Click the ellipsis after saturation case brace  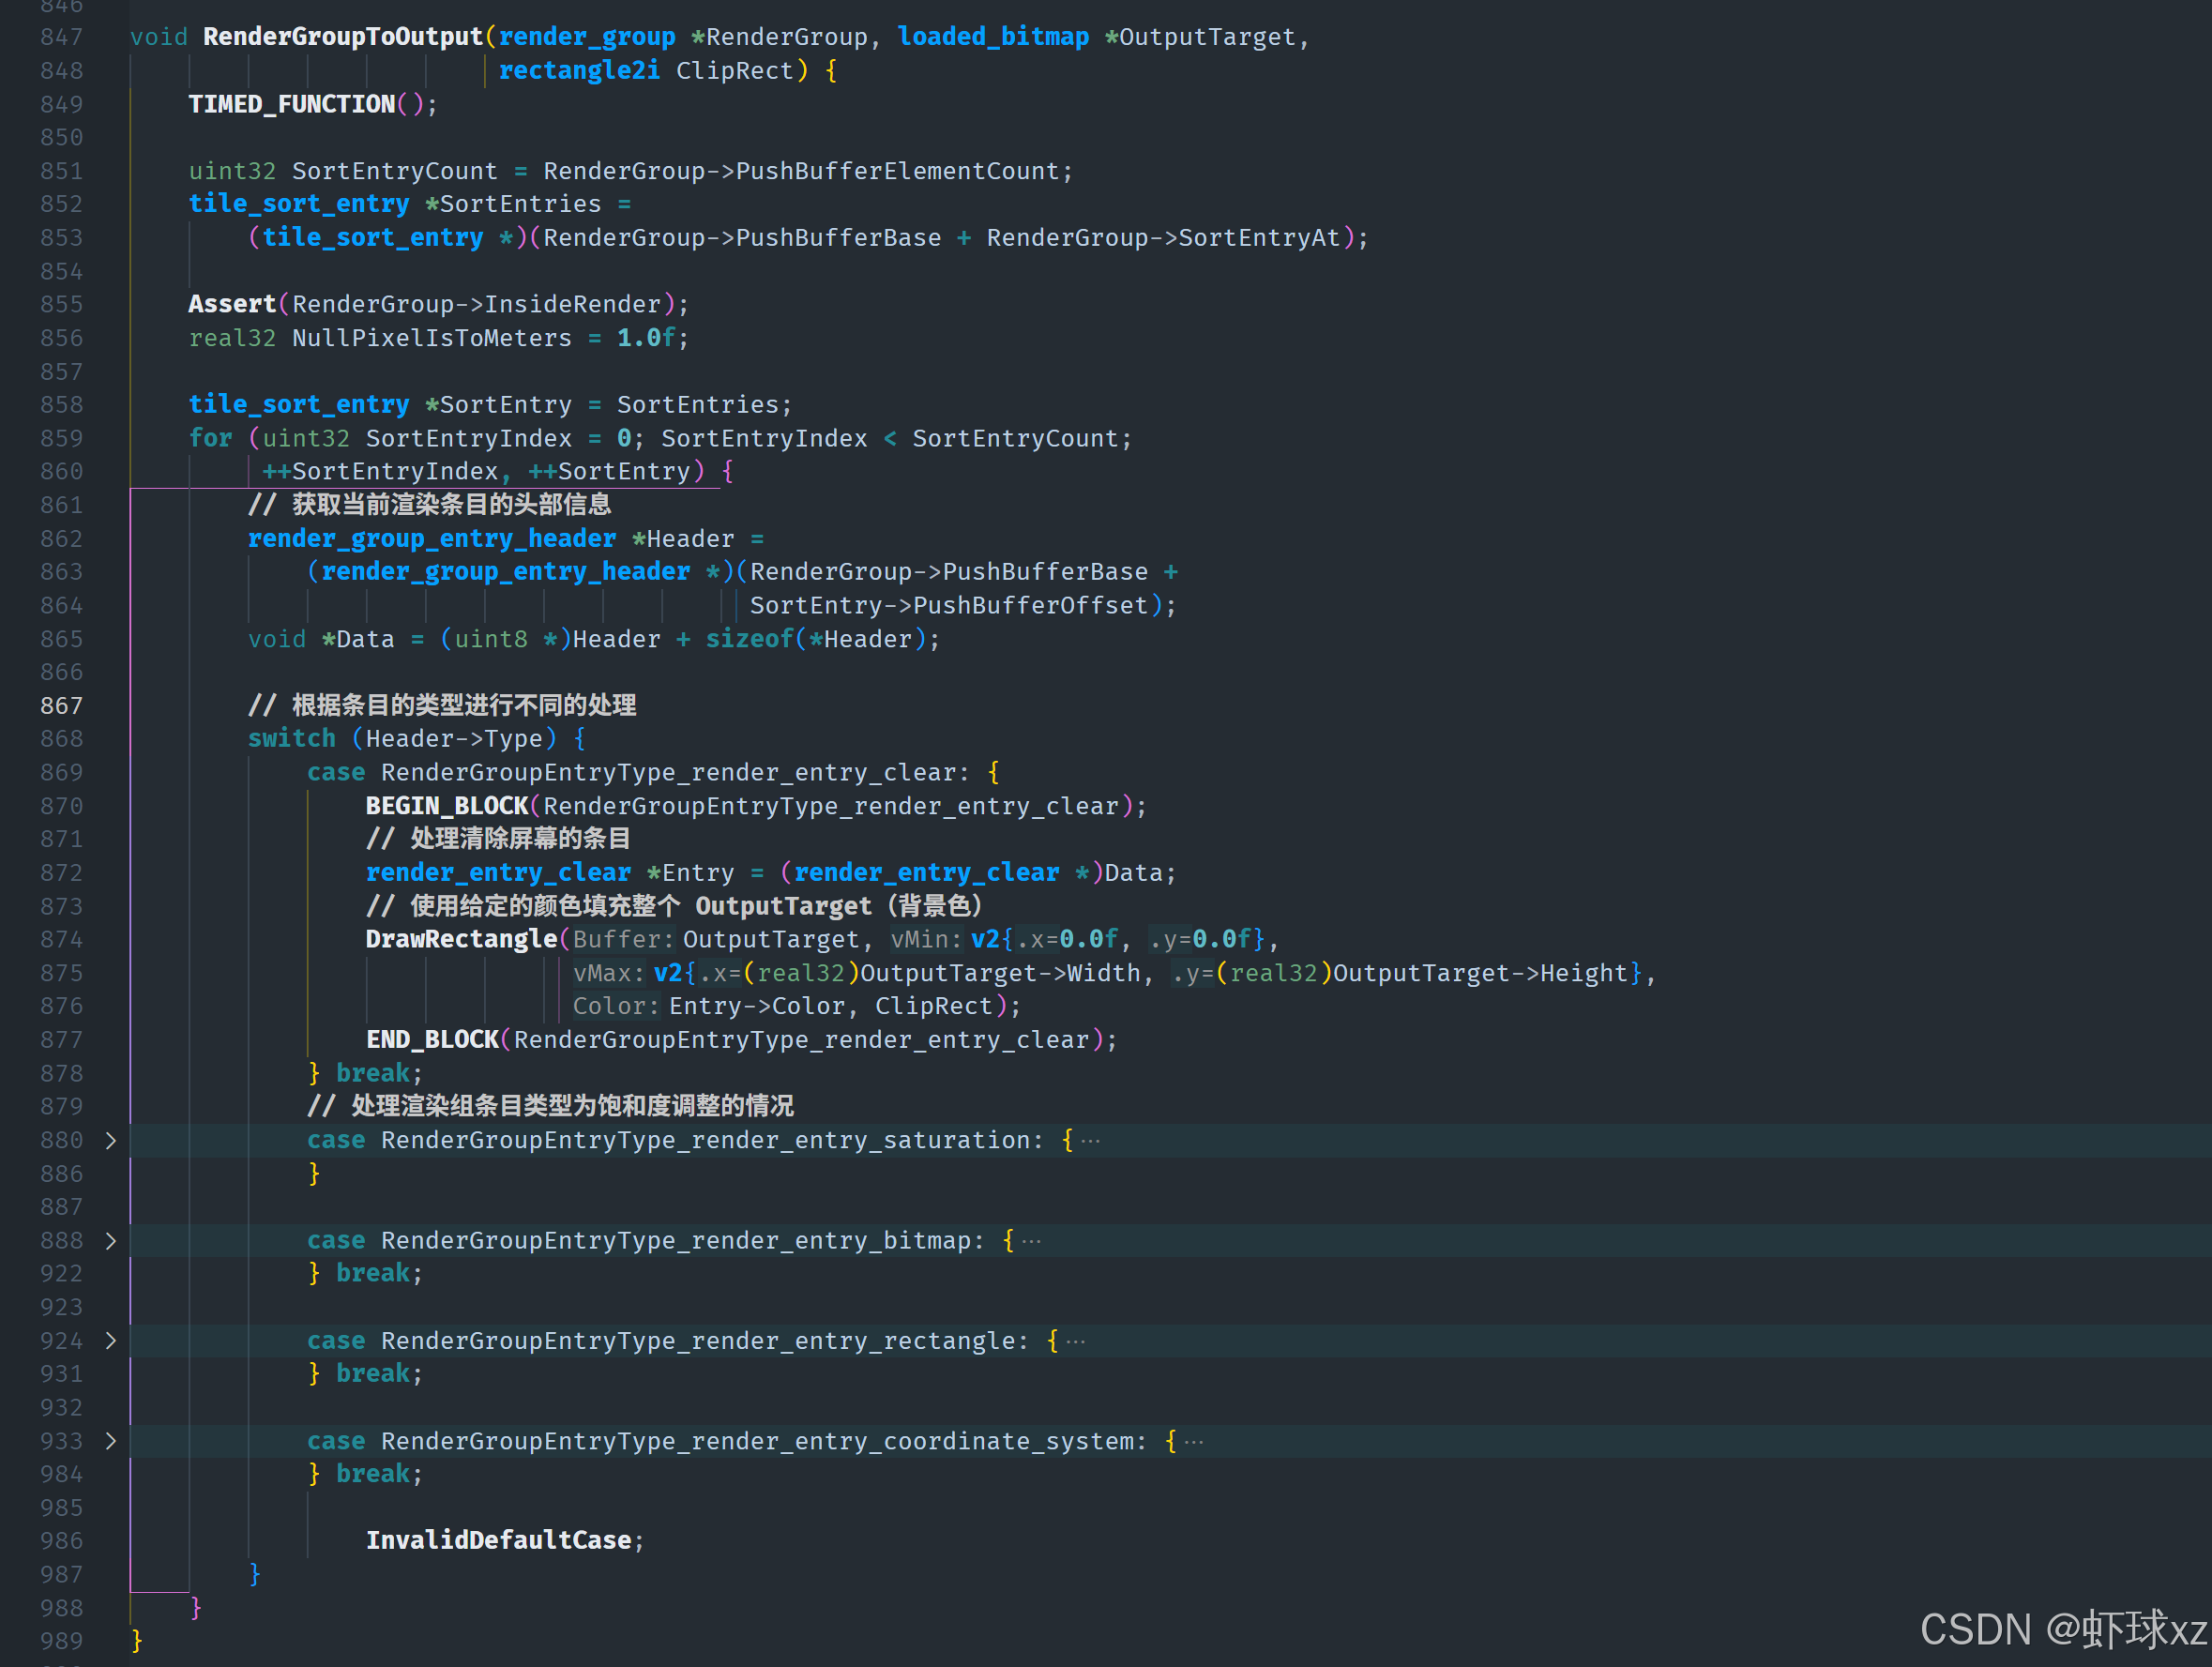[x=1091, y=1141]
